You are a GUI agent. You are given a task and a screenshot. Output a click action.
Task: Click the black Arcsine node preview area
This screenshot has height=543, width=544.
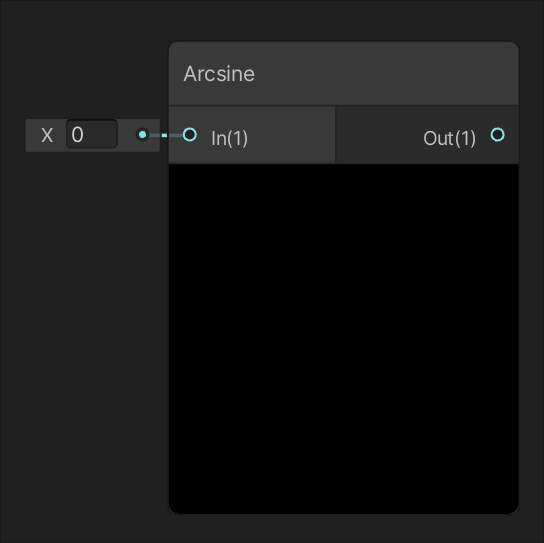click(343, 338)
